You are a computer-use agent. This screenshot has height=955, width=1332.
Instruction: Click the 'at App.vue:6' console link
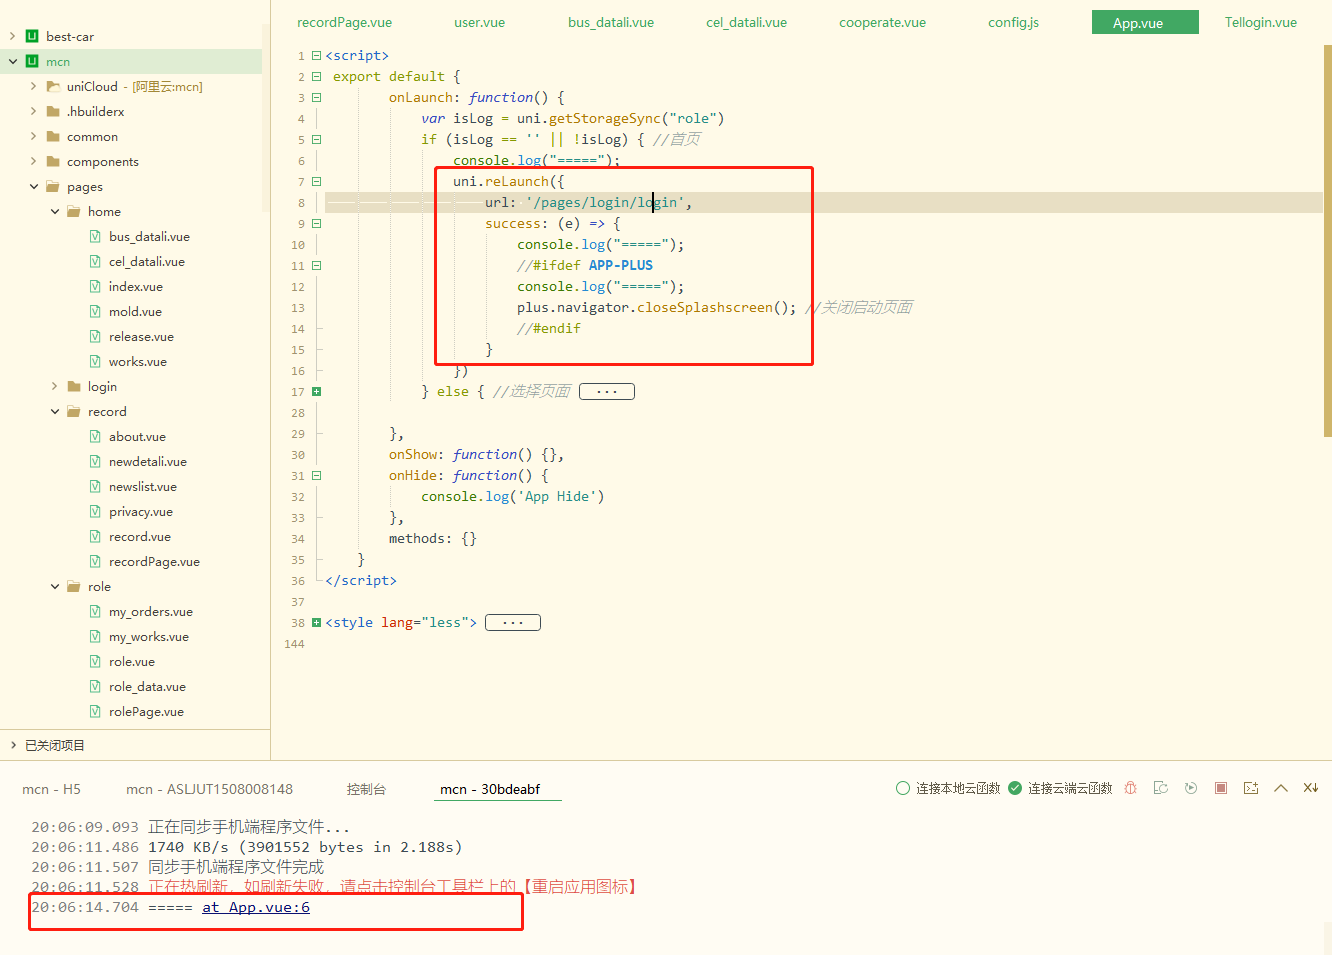coord(255,907)
